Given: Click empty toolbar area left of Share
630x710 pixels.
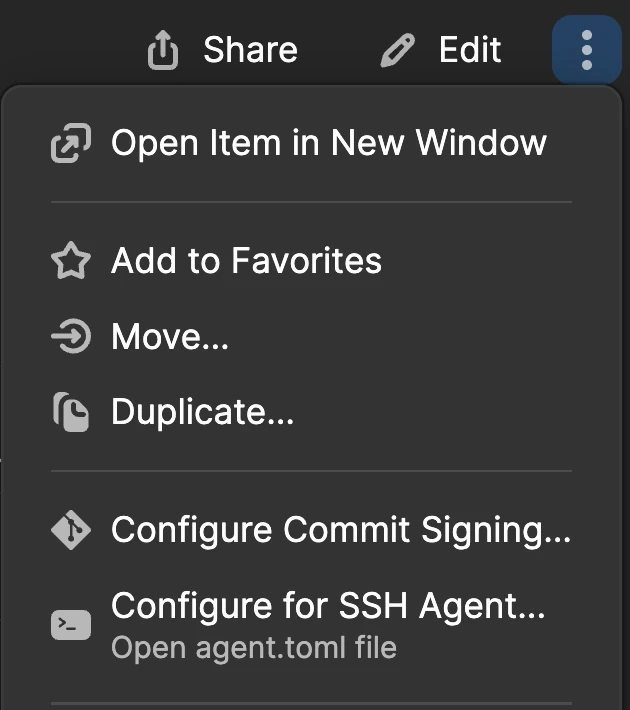Looking at the screenshot, I should click(68, 45).
